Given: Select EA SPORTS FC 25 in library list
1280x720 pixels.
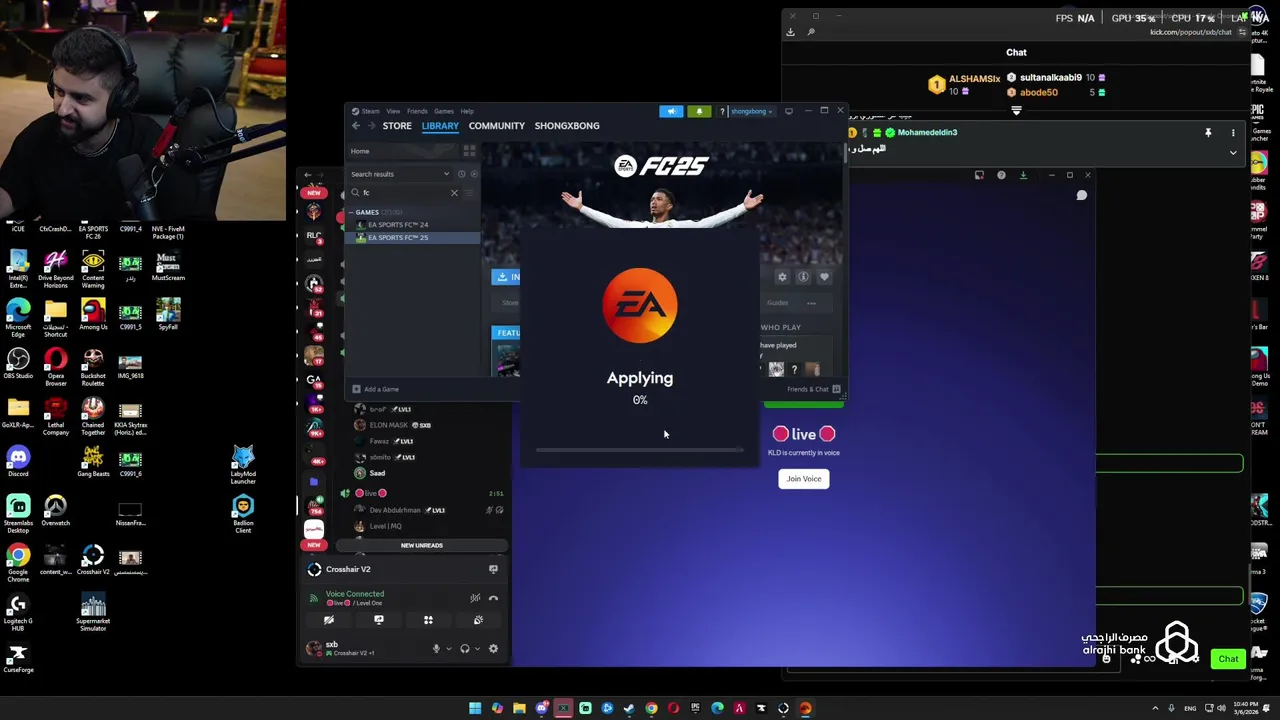Looking at the screenshot, I should (398, 238).
